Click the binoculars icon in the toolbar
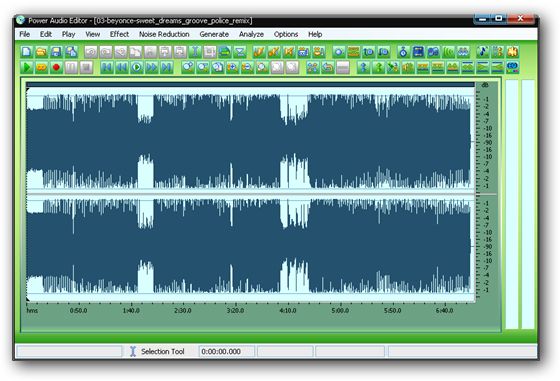This screenshot has width=560, height=381. (463, 52)
